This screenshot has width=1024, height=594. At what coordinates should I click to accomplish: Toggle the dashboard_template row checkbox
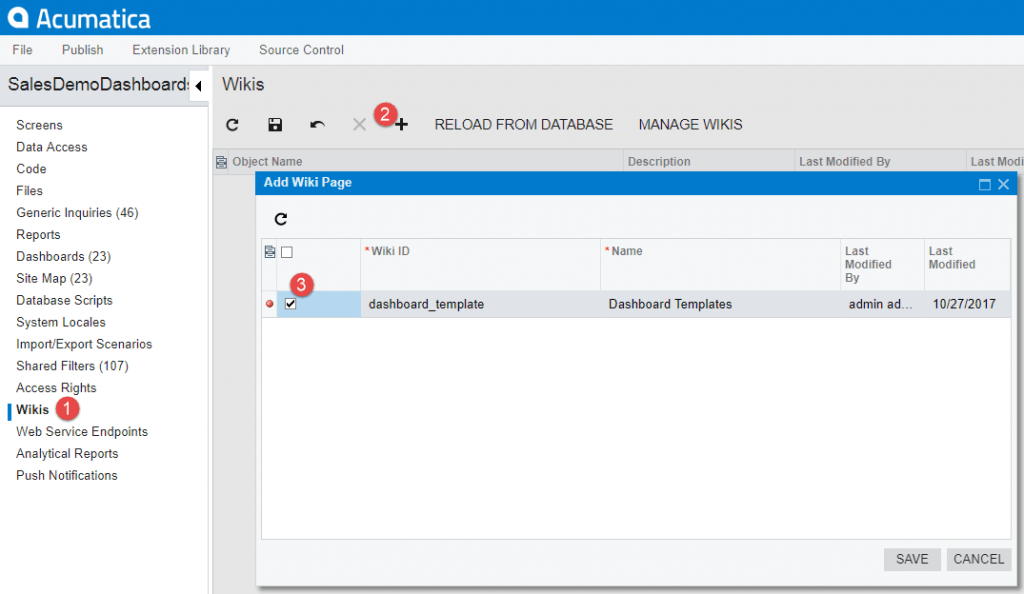click(x=291, y=304)
